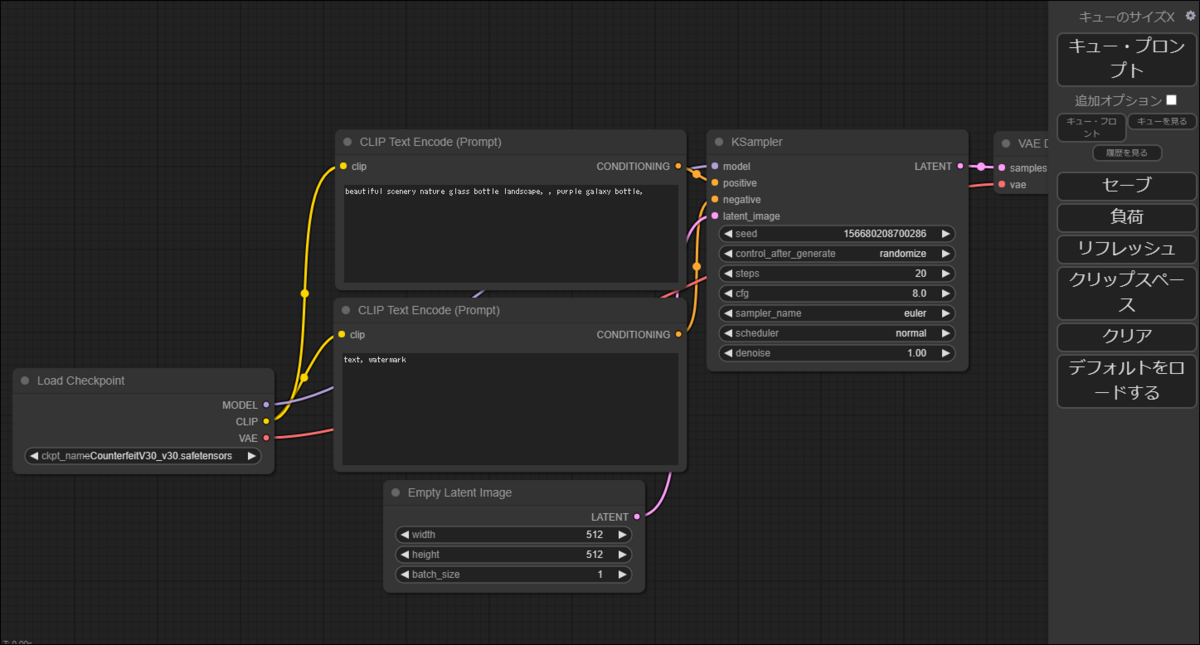Click the denoise value 1.00
This screenshot has height=645, width=1200.
[916, 353]
